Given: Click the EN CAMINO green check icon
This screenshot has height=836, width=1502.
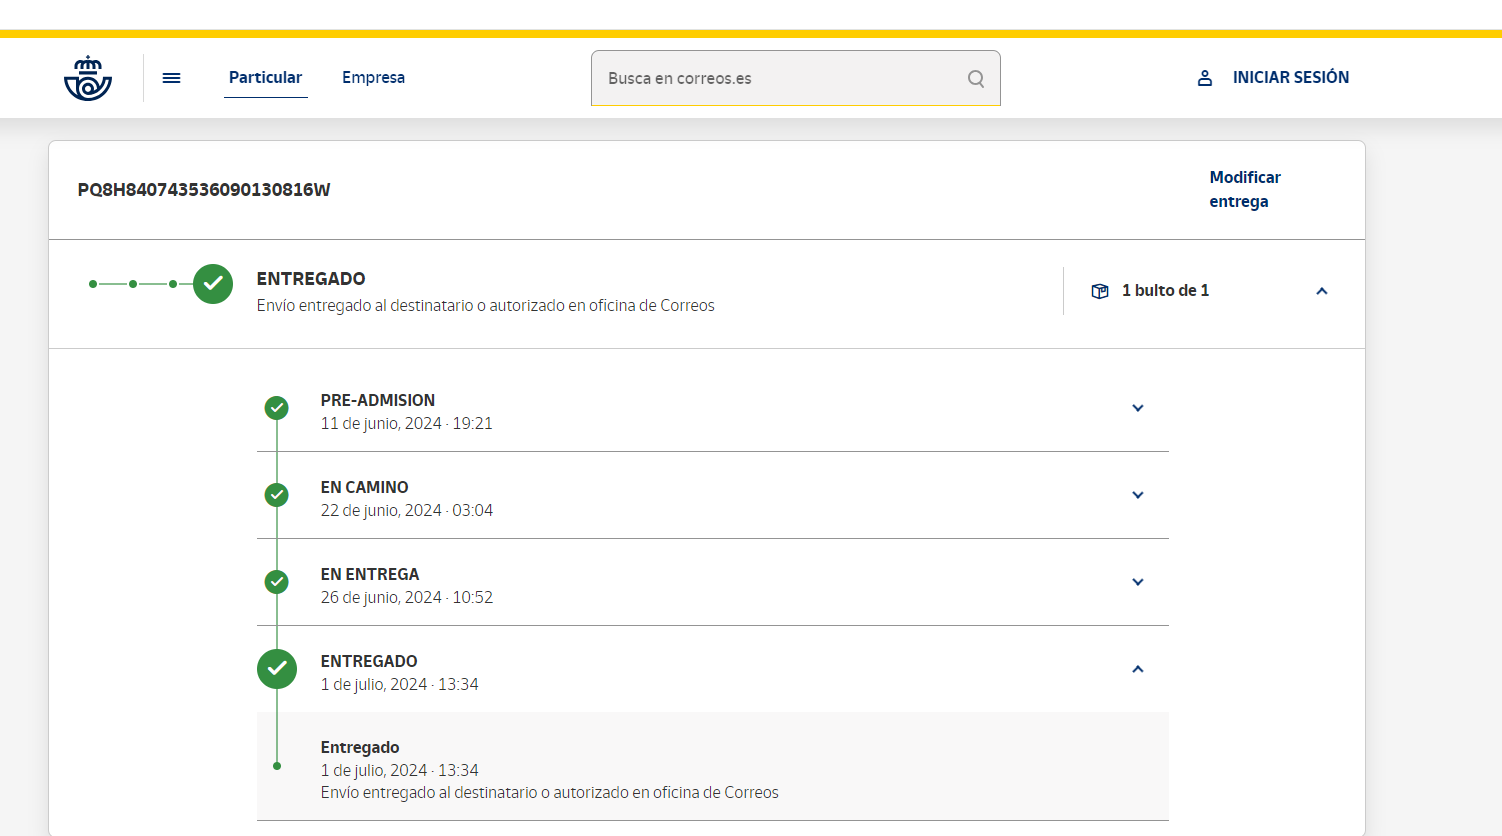Looking at the screenshot, I should pyautogui.click(x=277, y=495).
